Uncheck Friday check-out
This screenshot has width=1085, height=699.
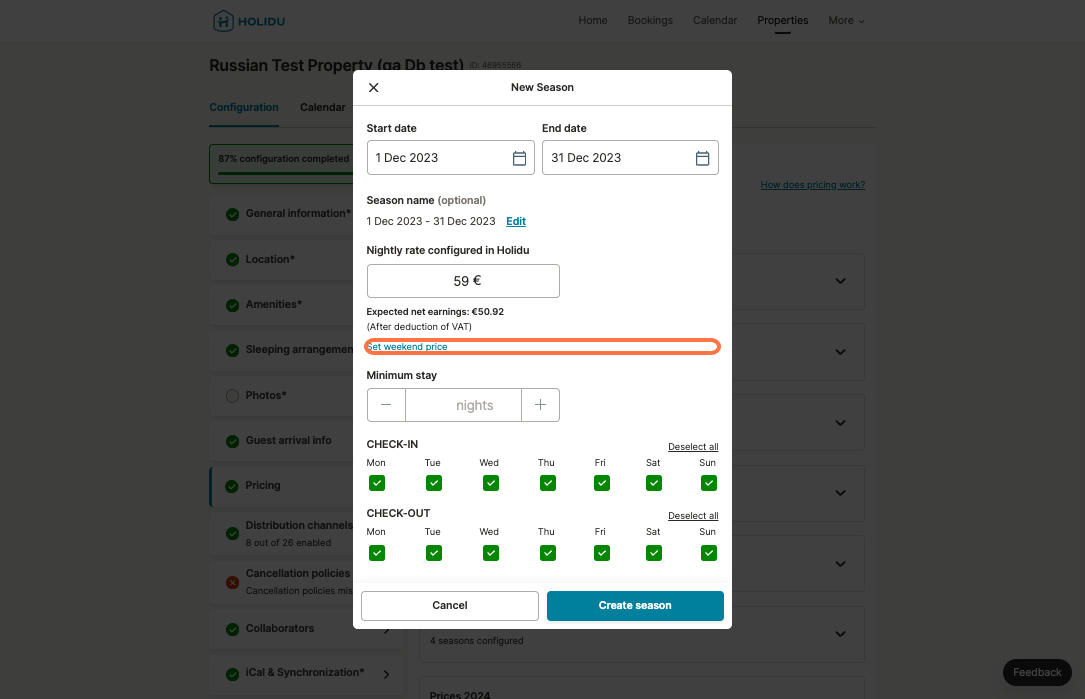pos(601,553)
